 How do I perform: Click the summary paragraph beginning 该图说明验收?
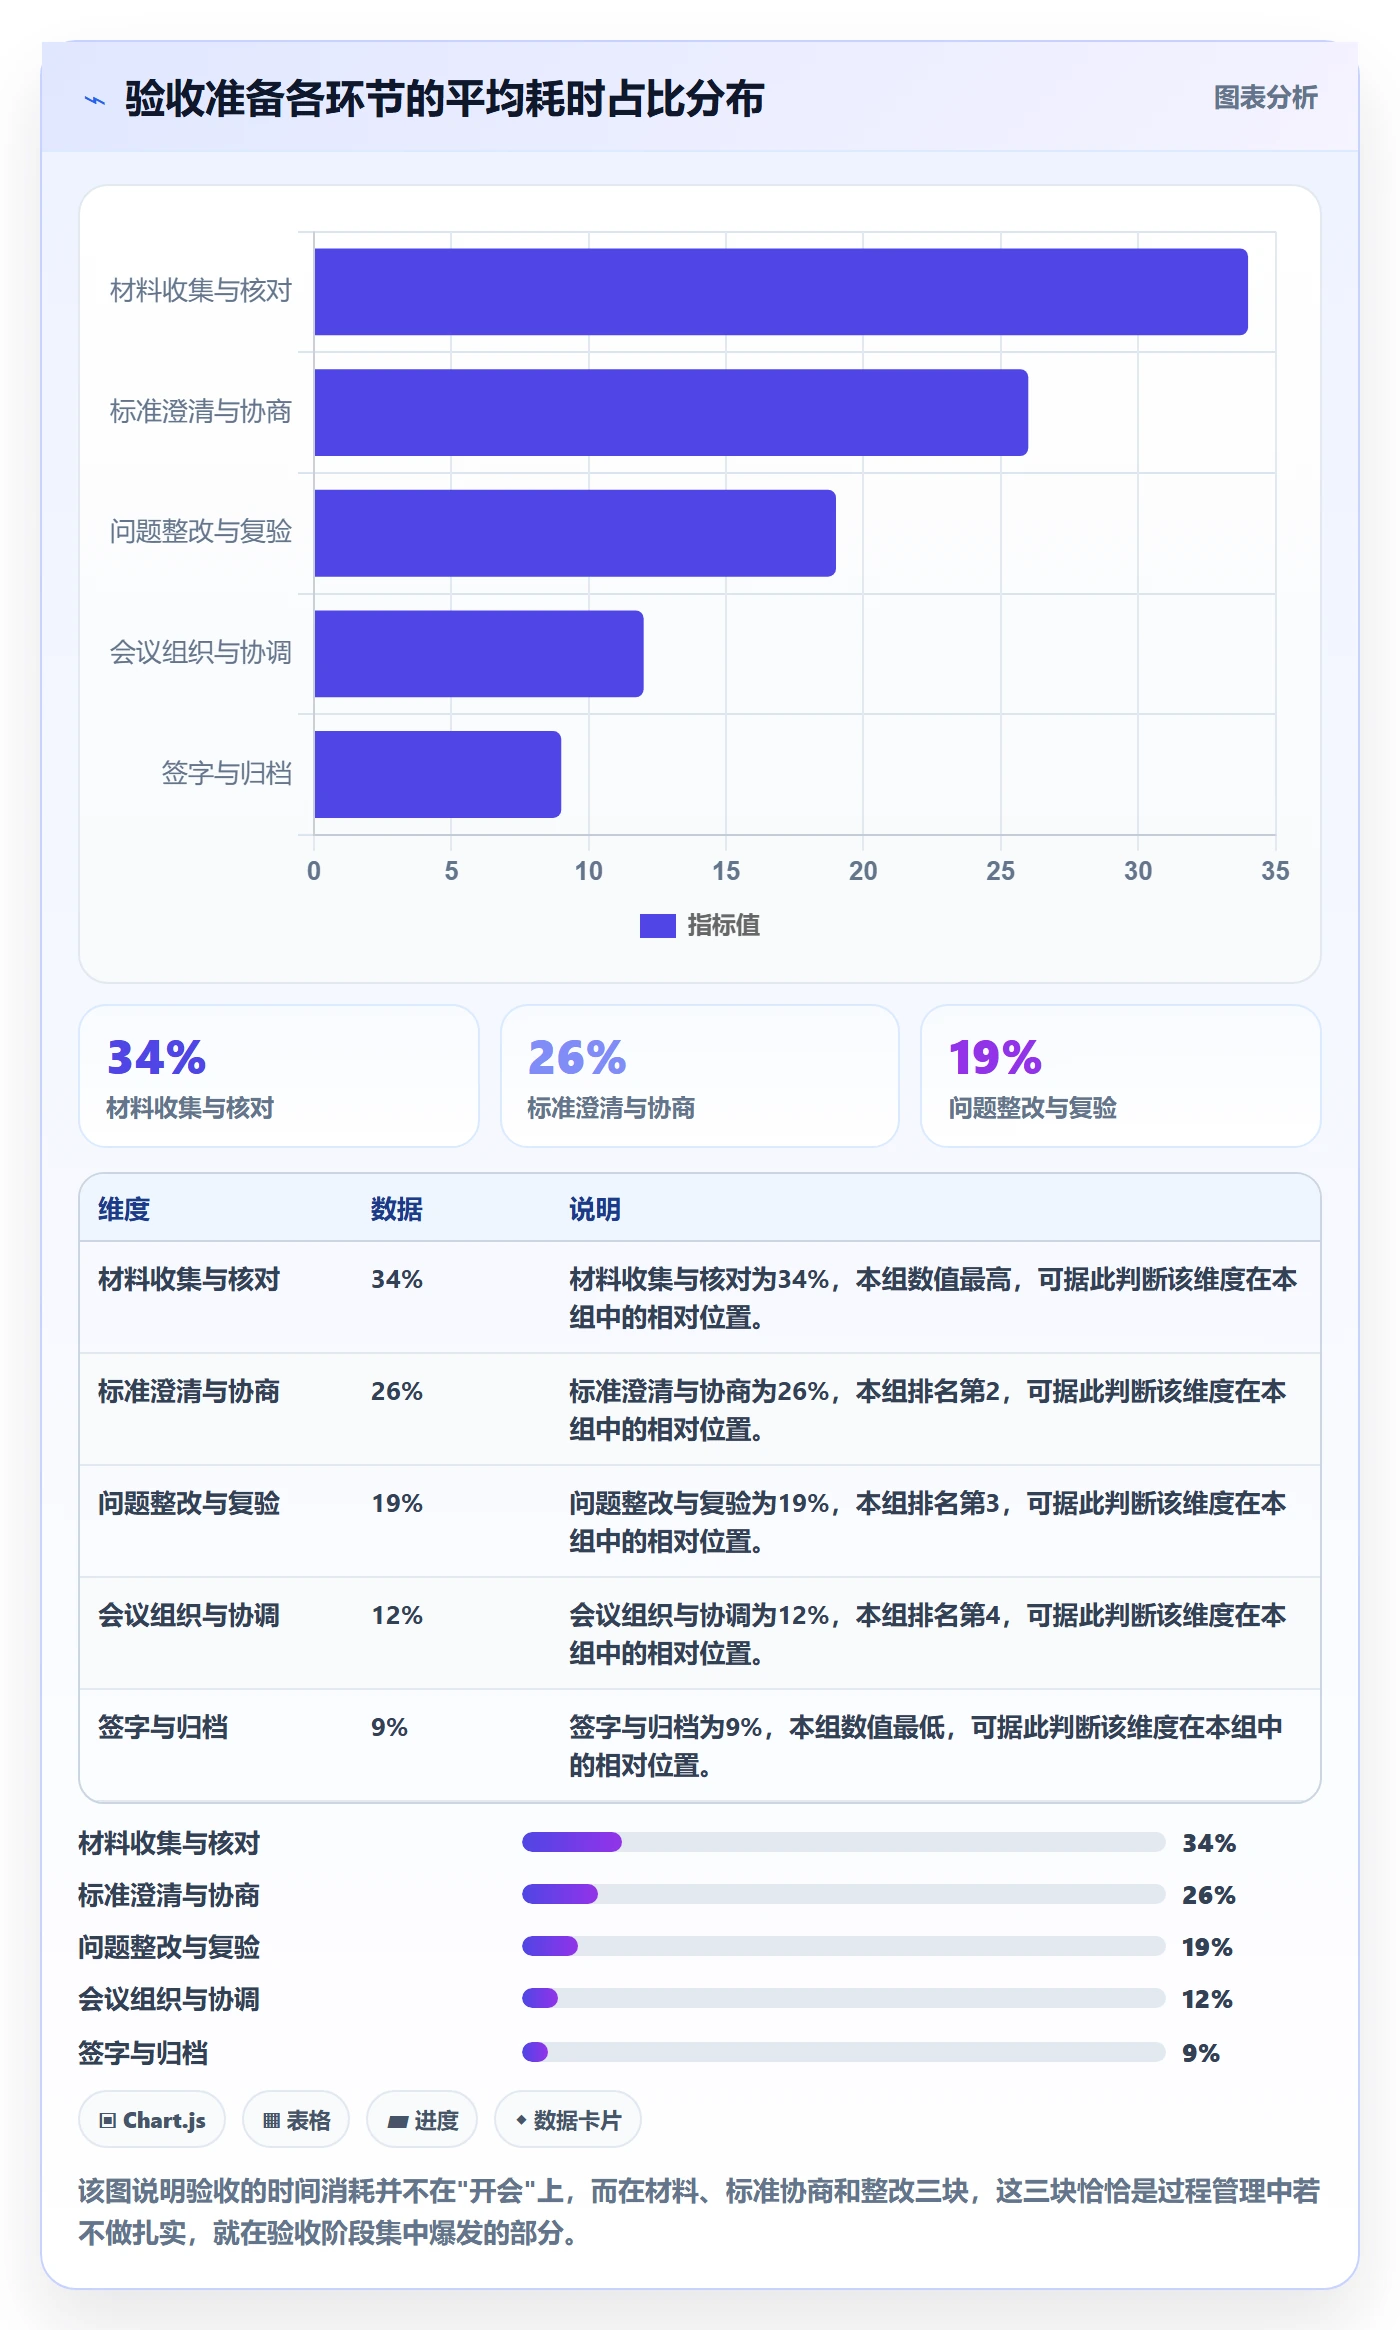point(699,2211)
